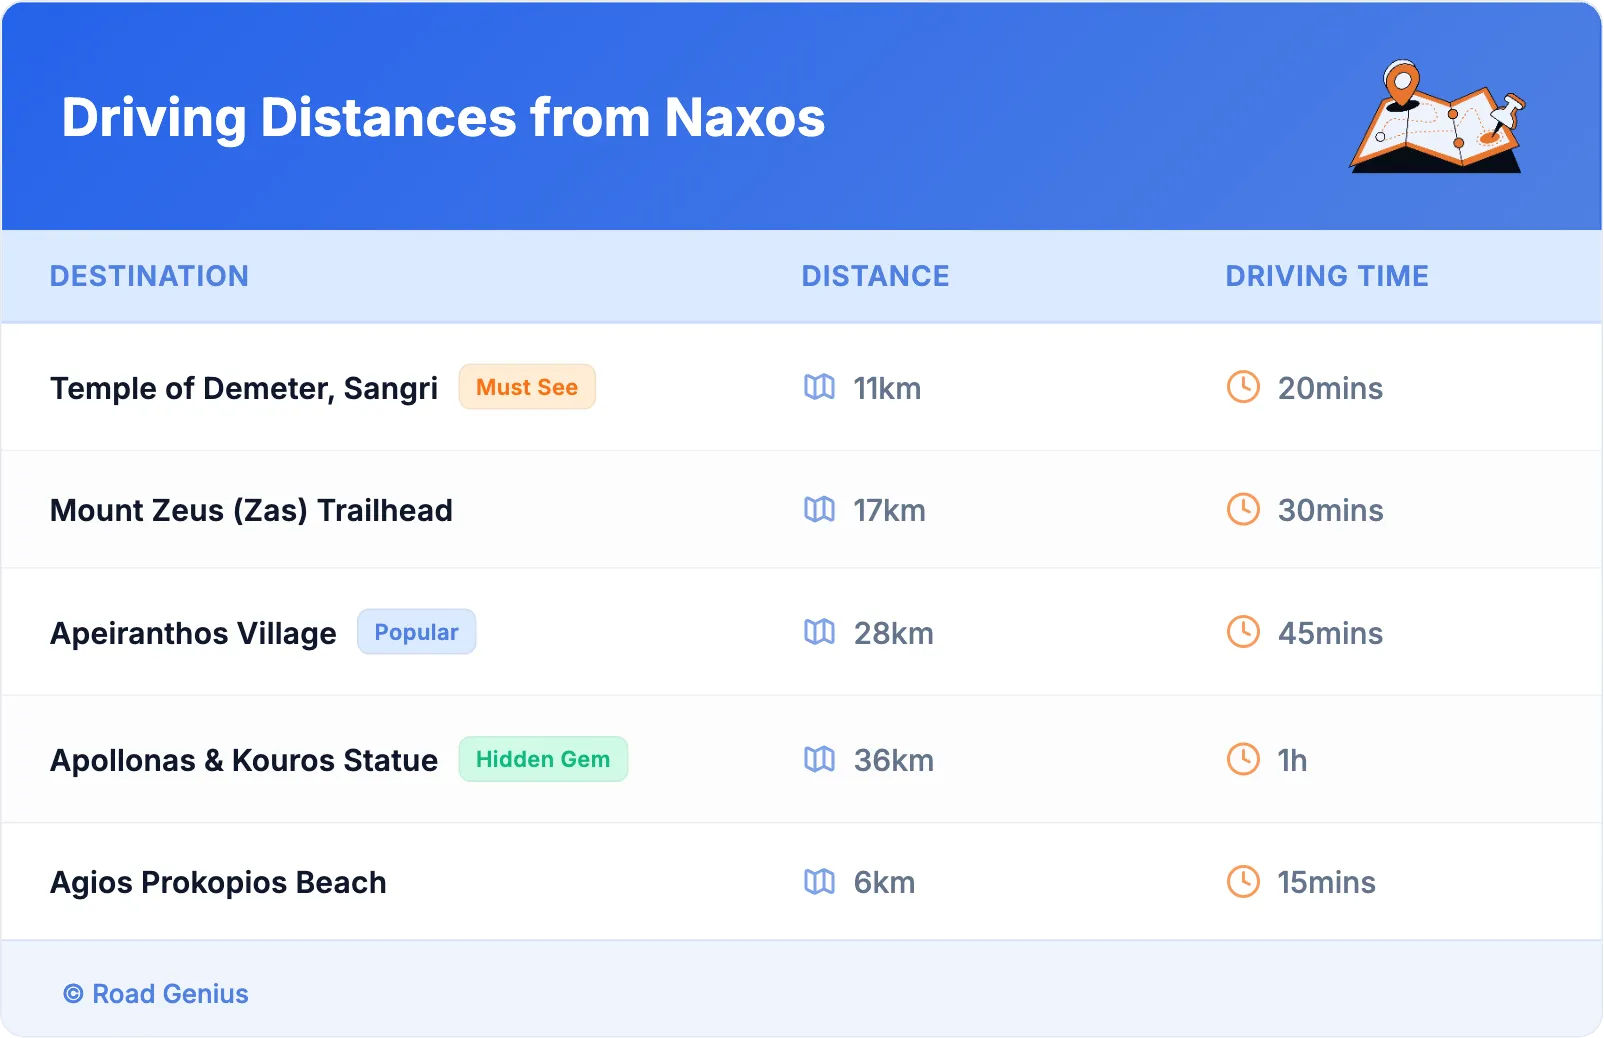This screenshot has width=1604, height=1038.
Task: Click the map illustration with location pin
Action: pos(1438,117)
